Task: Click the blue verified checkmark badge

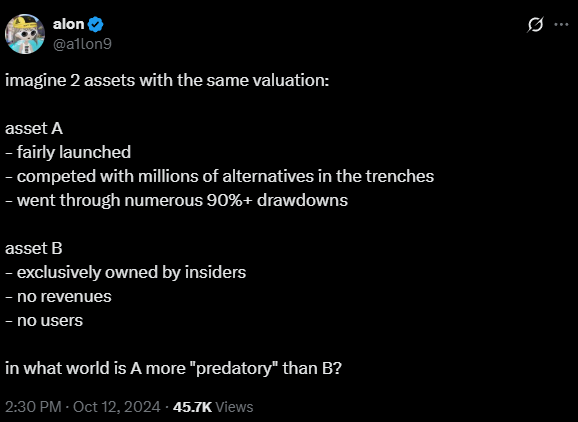Action: pyautogui.click(x=96, y=25)
